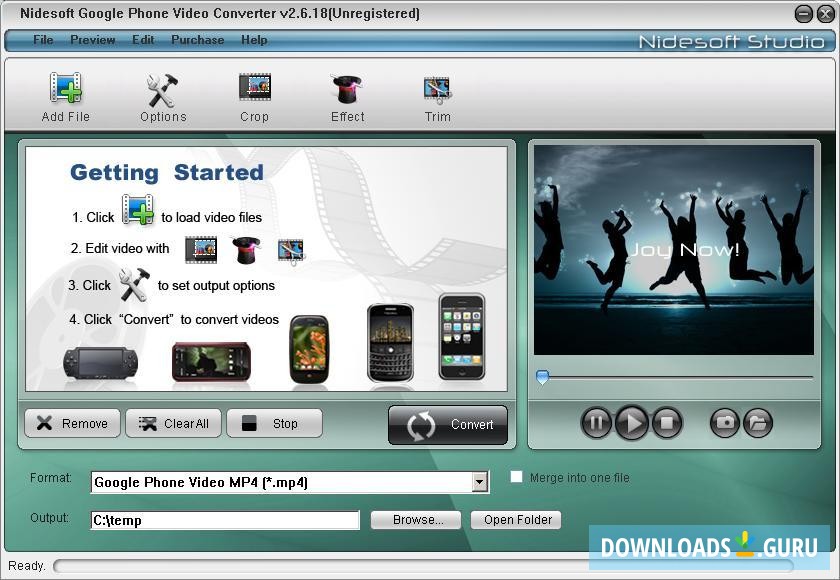The image size is (840, 580).
Task: Open the File menu
Action: point(43,40)
